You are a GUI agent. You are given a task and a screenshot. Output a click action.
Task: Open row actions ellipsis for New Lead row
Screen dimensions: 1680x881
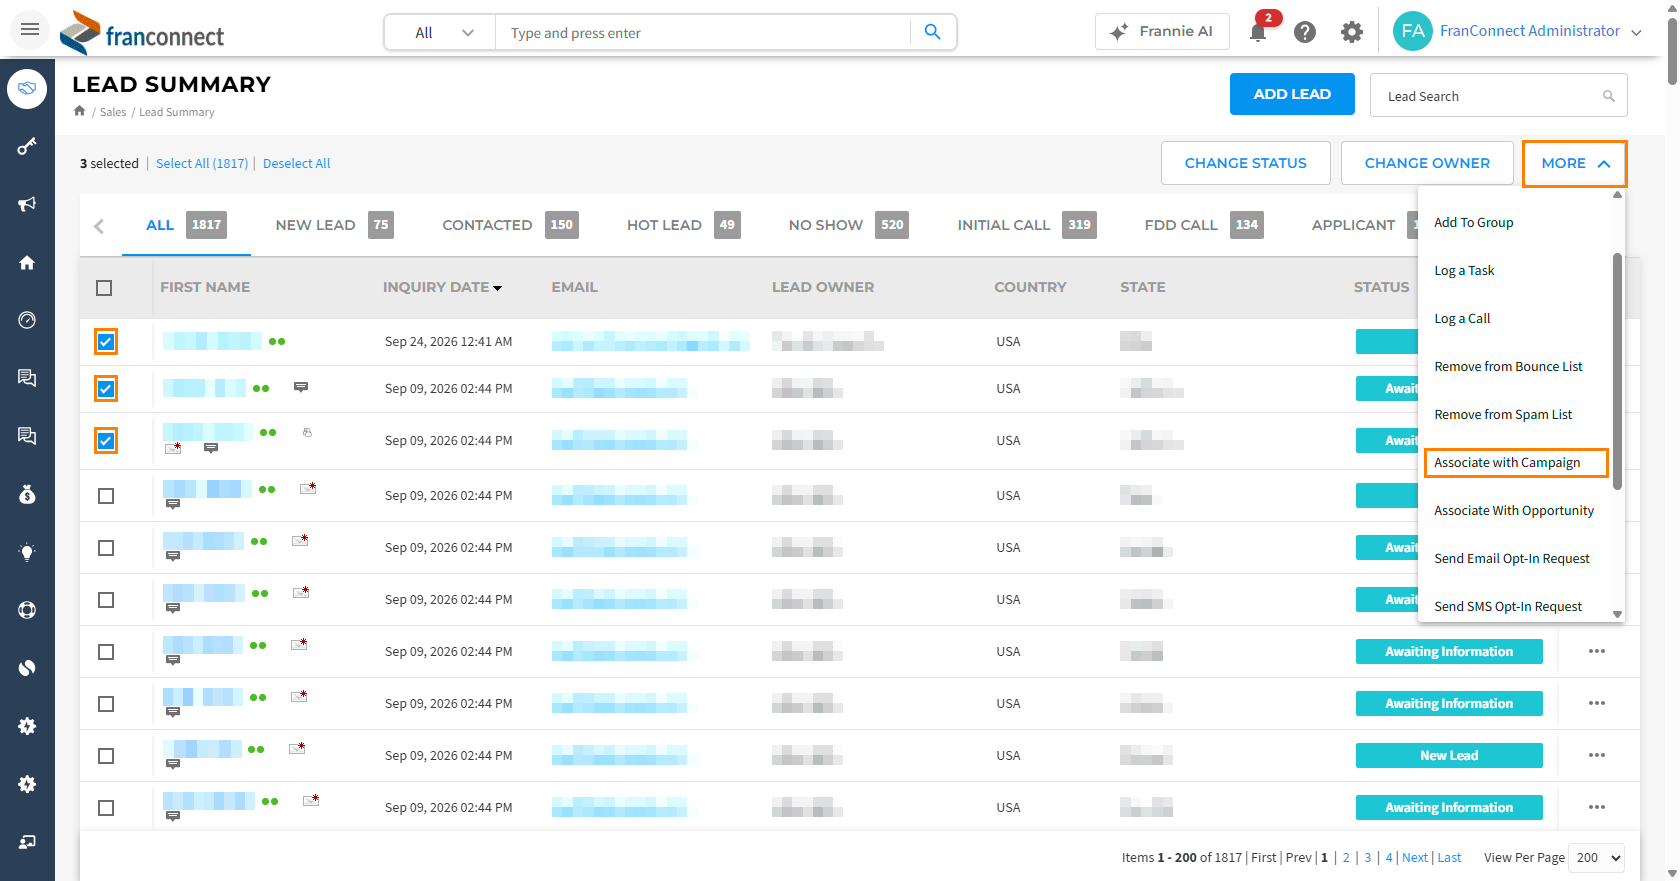(x=1597, y=755)
